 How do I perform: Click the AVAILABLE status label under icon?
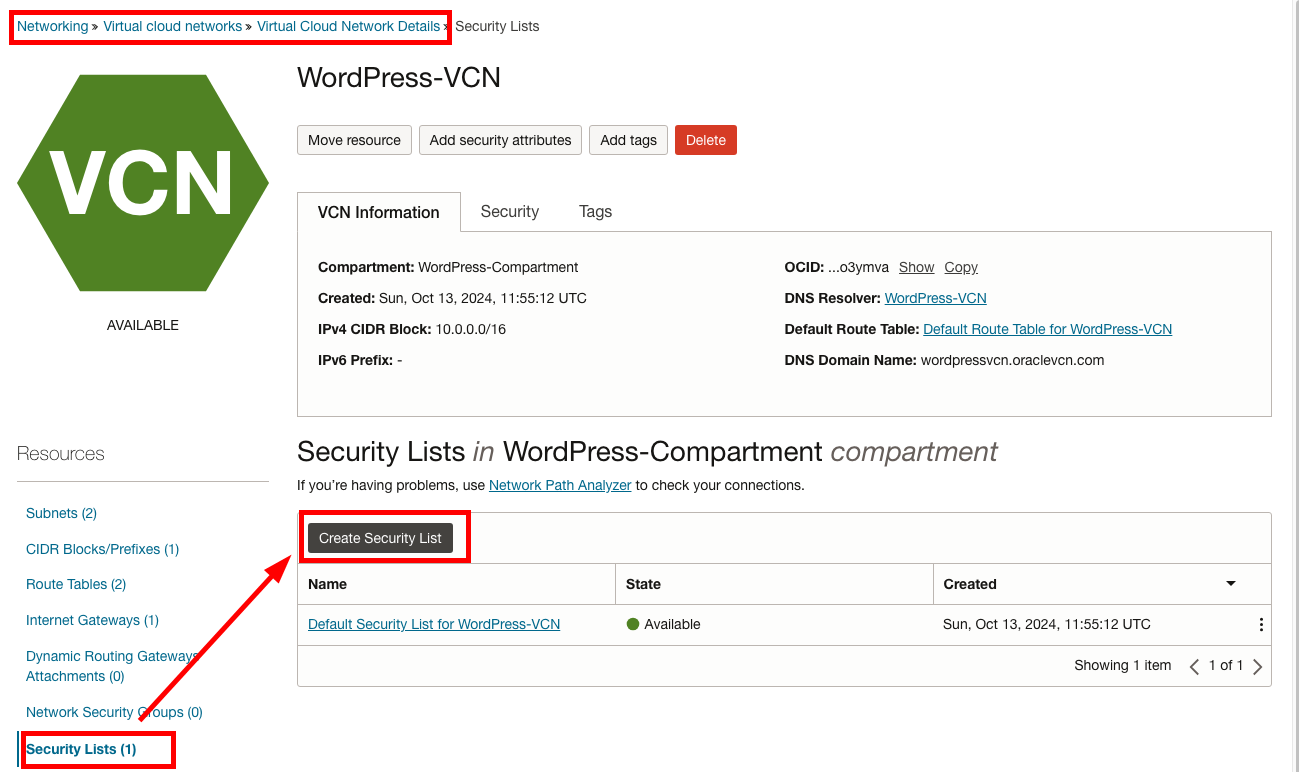143,325
